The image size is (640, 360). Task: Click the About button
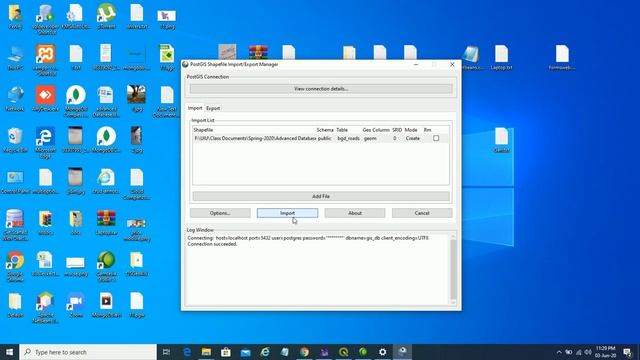[x=355, y=213]
